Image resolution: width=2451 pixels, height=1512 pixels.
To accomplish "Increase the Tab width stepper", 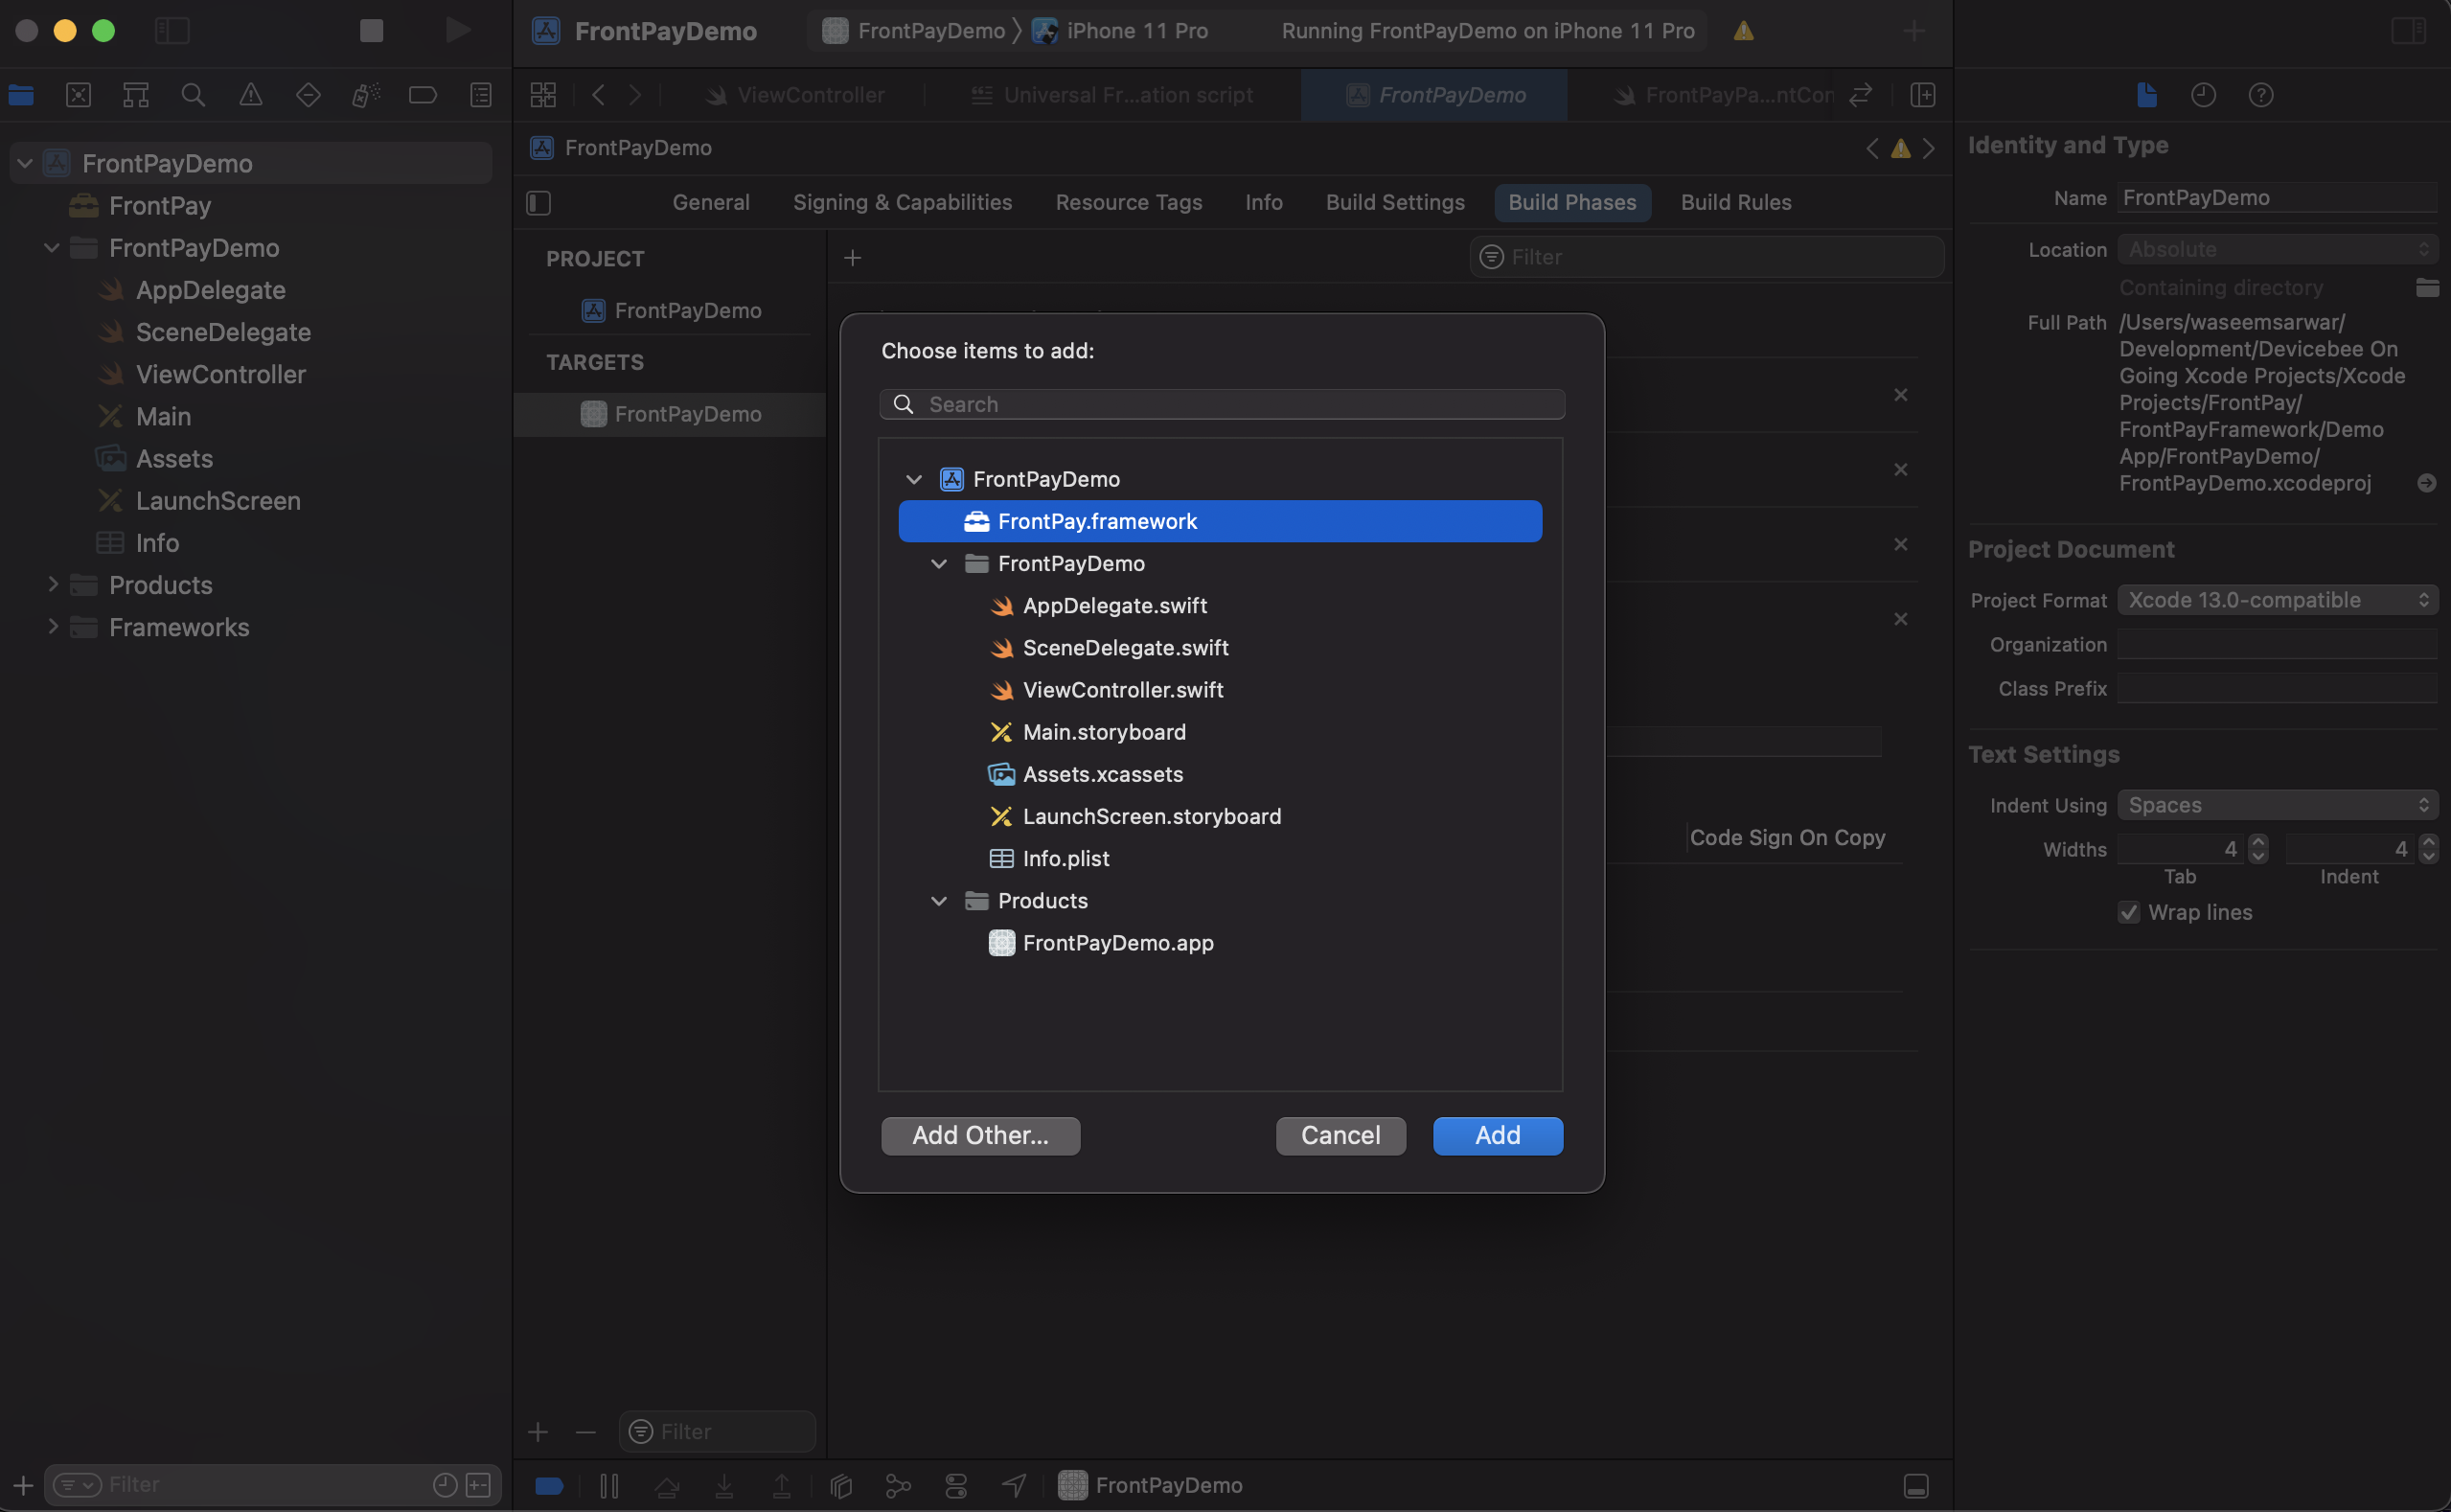I will (2257, 842).
